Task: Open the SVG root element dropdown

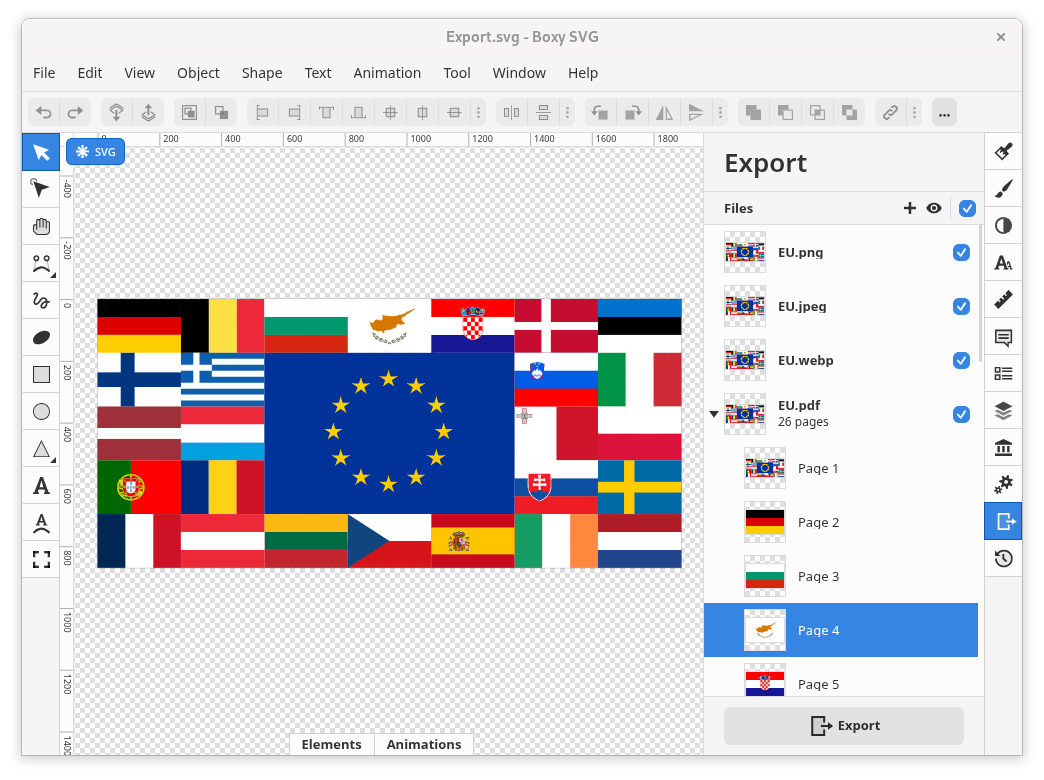Action: tap(96, 152)
